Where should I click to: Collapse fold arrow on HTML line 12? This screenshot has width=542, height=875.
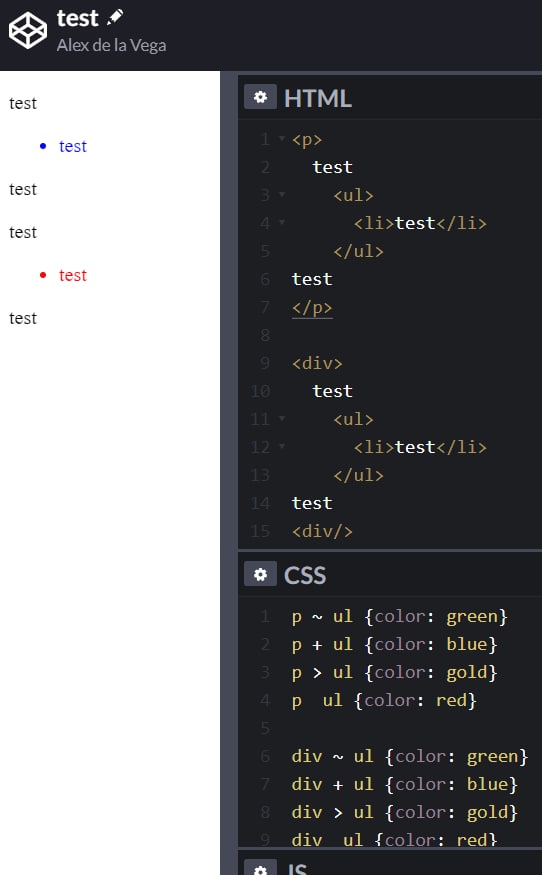tap(282, 446)
